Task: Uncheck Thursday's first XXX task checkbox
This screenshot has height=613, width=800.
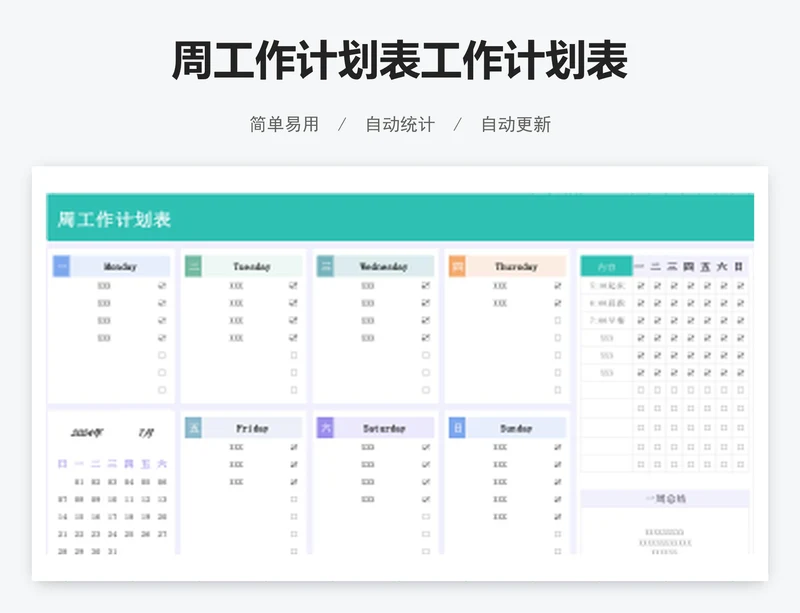Action: [x=558, y=286]
